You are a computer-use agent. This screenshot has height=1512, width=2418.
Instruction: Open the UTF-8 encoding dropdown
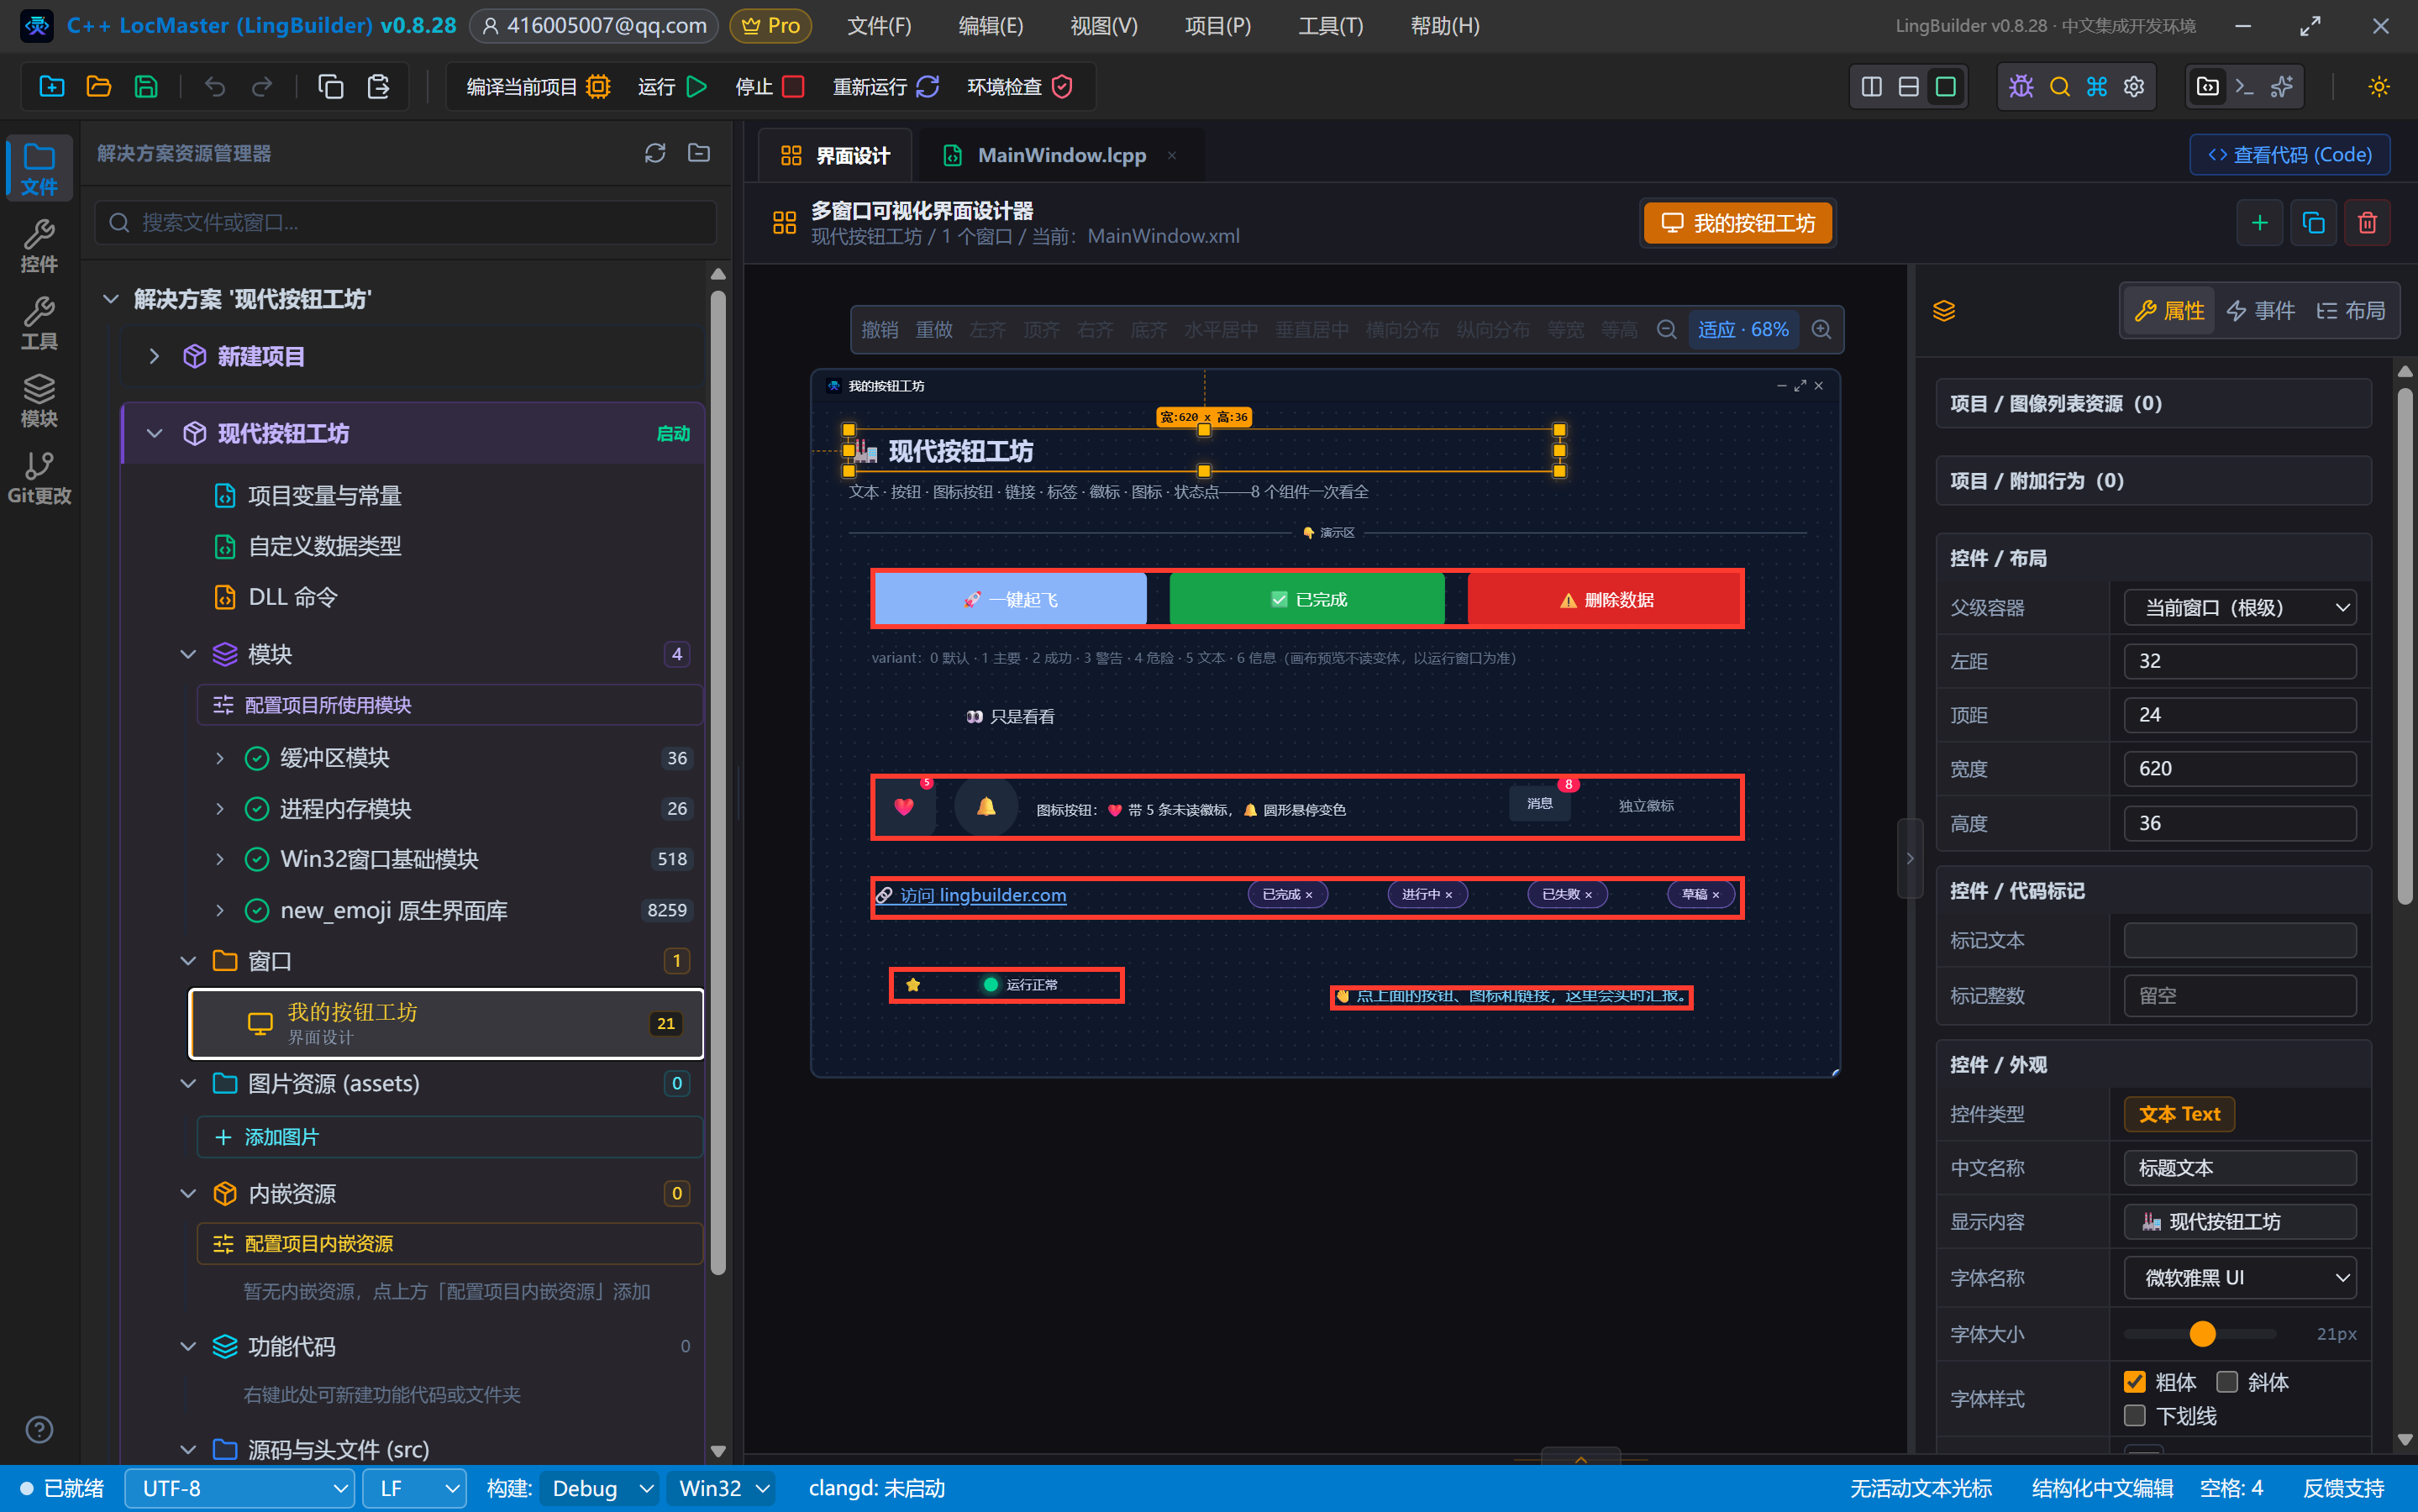point(239,1489)
